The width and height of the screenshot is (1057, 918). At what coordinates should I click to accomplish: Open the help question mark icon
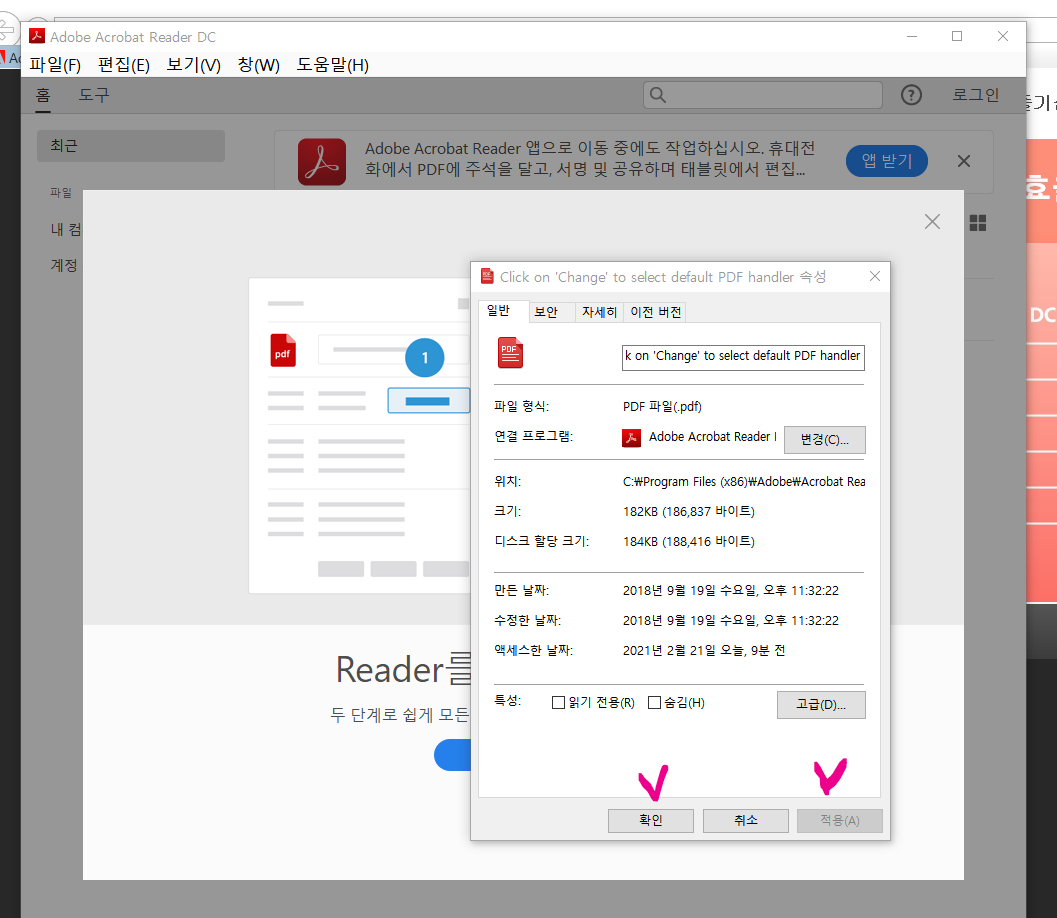pos(911,95)
